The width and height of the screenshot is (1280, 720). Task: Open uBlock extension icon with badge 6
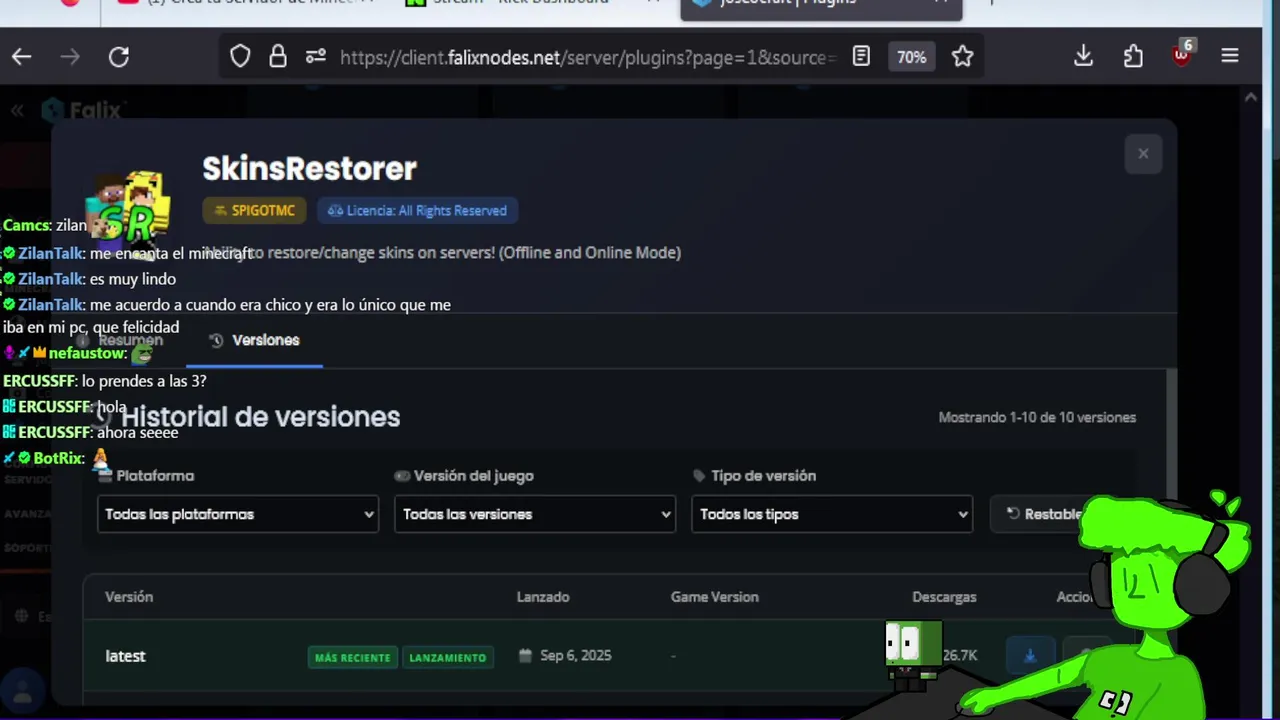pos(1182,55)
